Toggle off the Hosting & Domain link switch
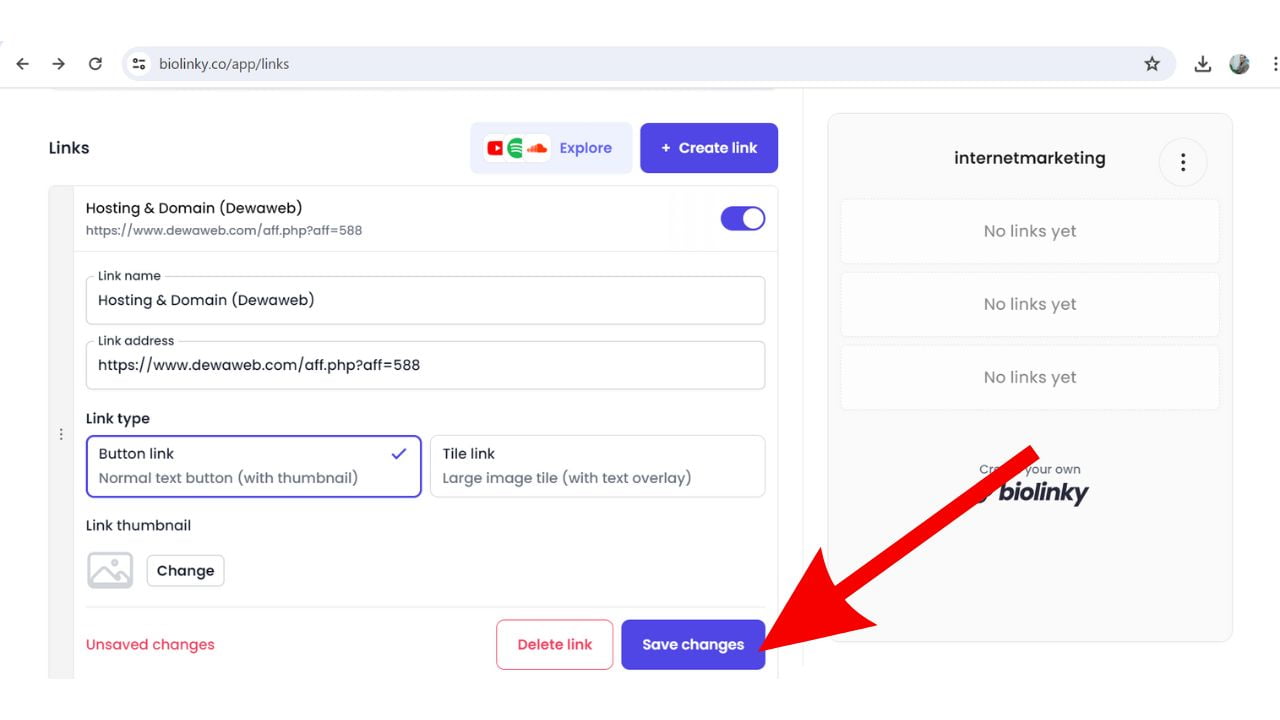Image resolution: width=1280 pixels, height=720 pixels. pyautogui.click(x=743, y=218)
